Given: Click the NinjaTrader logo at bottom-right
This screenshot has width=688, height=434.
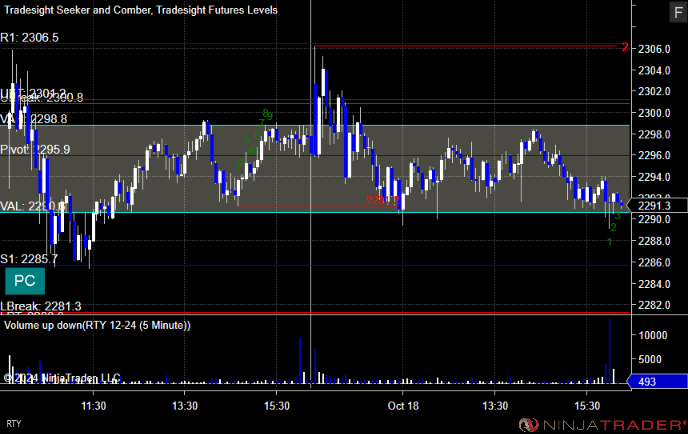Looking at the screenshot, I should tap(602, 425).
